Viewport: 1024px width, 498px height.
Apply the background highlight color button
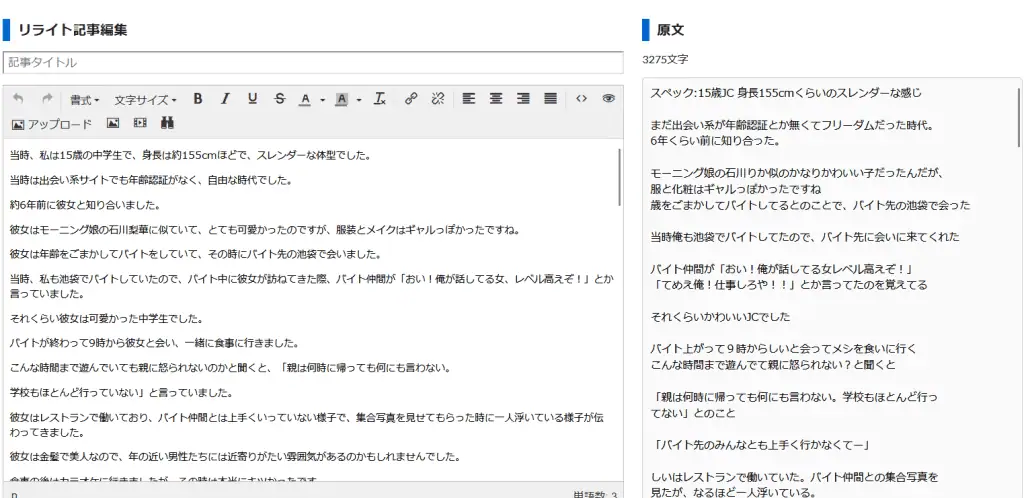click(341, 99)
